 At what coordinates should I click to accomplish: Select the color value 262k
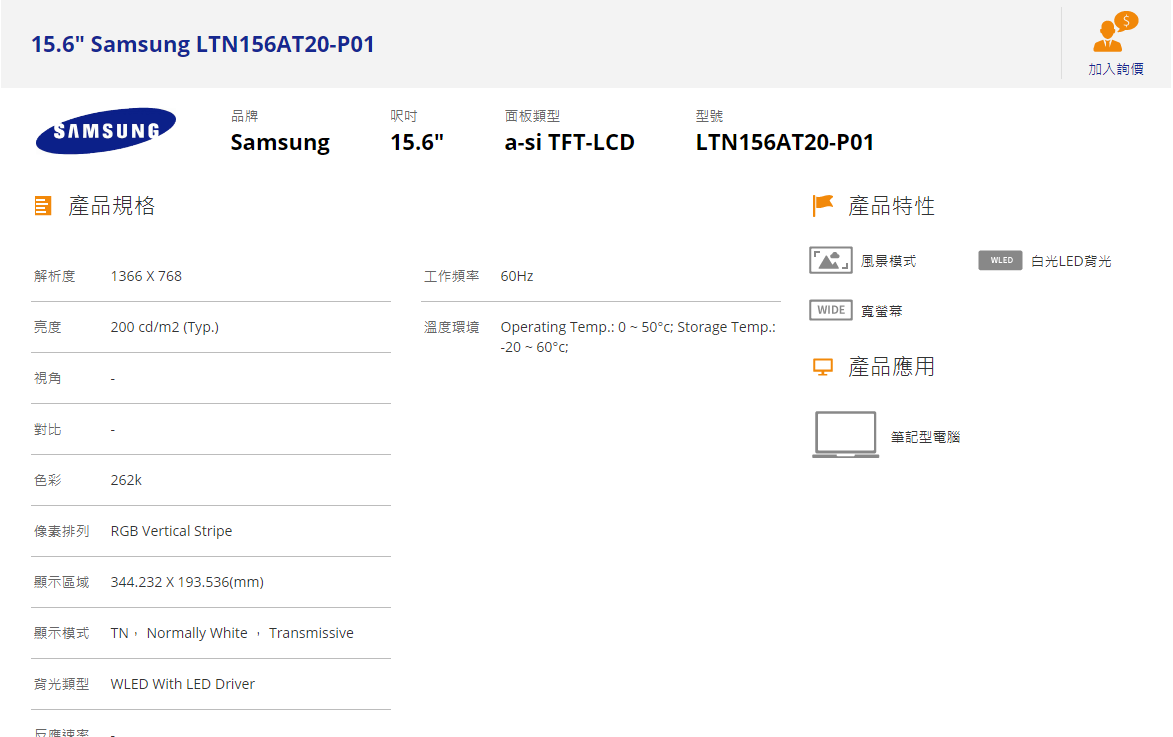pyautogui.click(x=126, y=480)
